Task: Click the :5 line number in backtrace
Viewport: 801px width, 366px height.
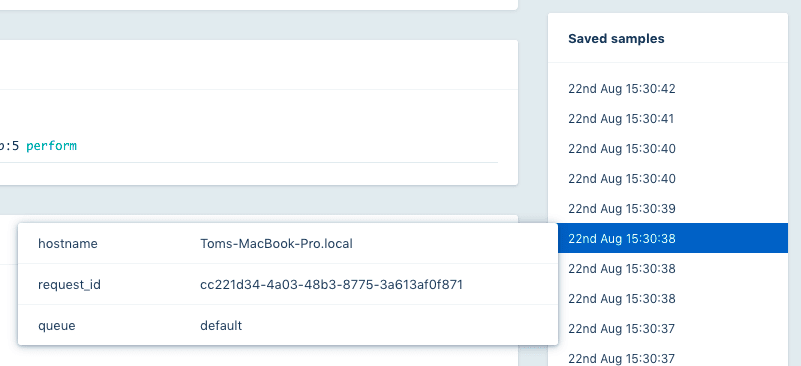Action: tap(10, 146)
